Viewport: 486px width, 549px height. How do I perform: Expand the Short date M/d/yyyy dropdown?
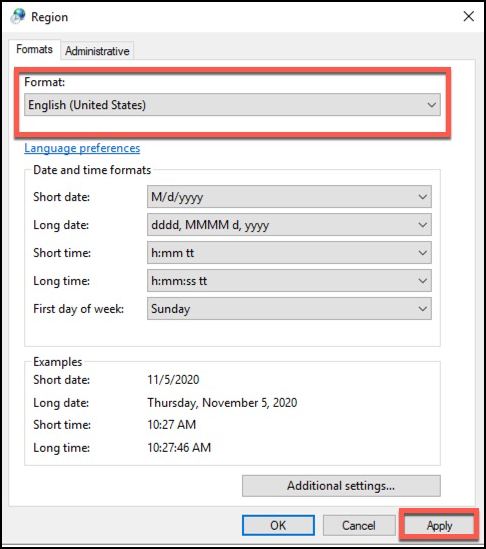tap(289, 197)
